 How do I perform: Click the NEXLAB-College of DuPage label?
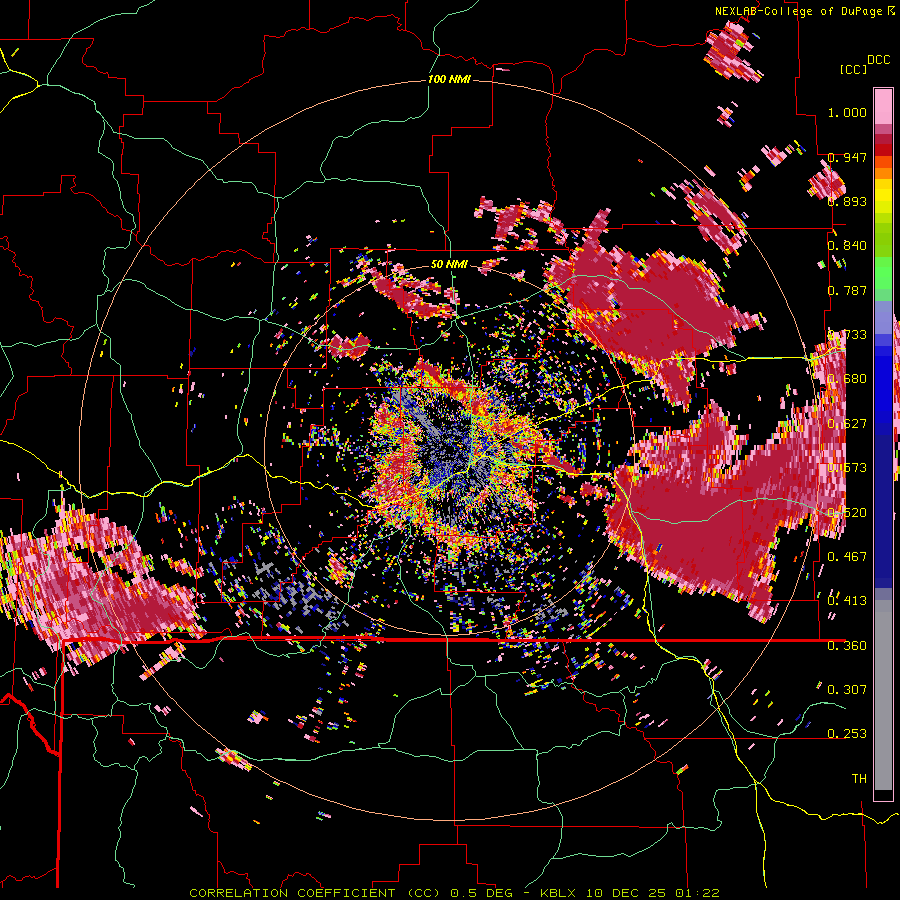(798, 11)
